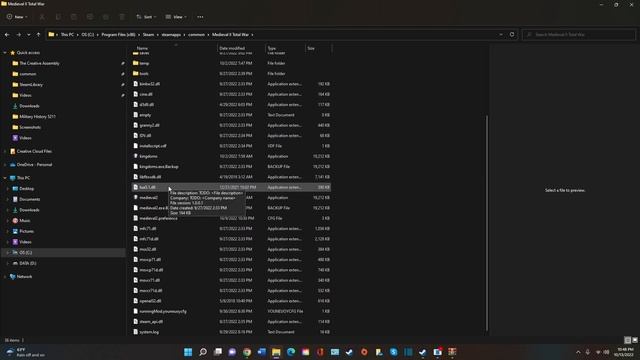Screen dimensions: 640x360
Task: Open Documents under This PC
Action: (x=29, y=199)
